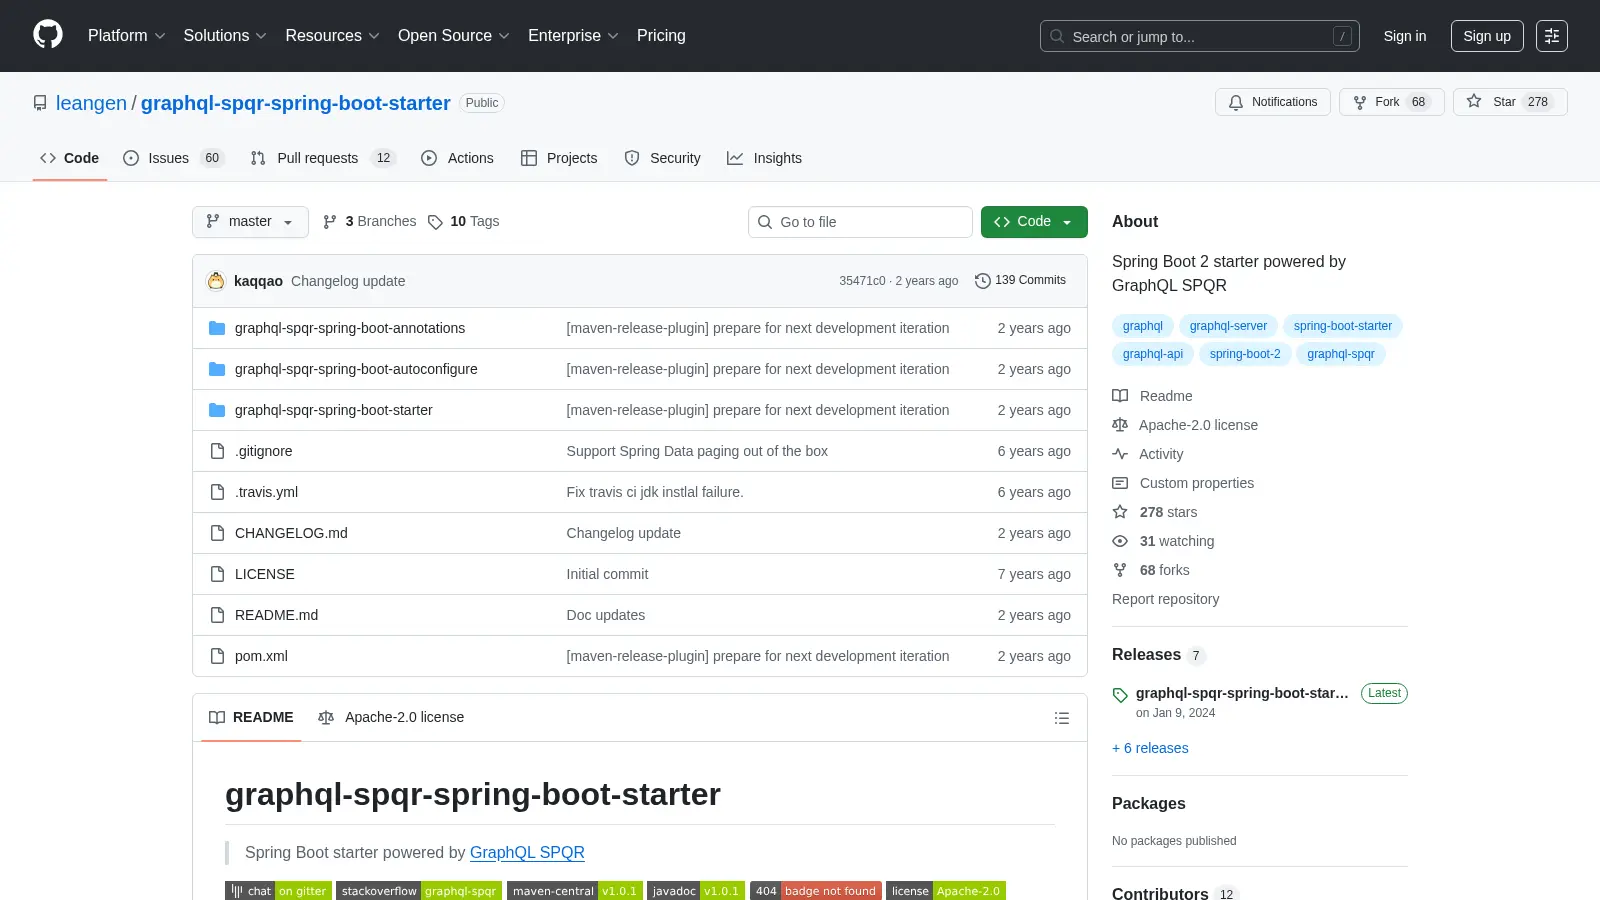Click the pulse icon beside Activity
1600x900 pixels.
coord(1120,454)
